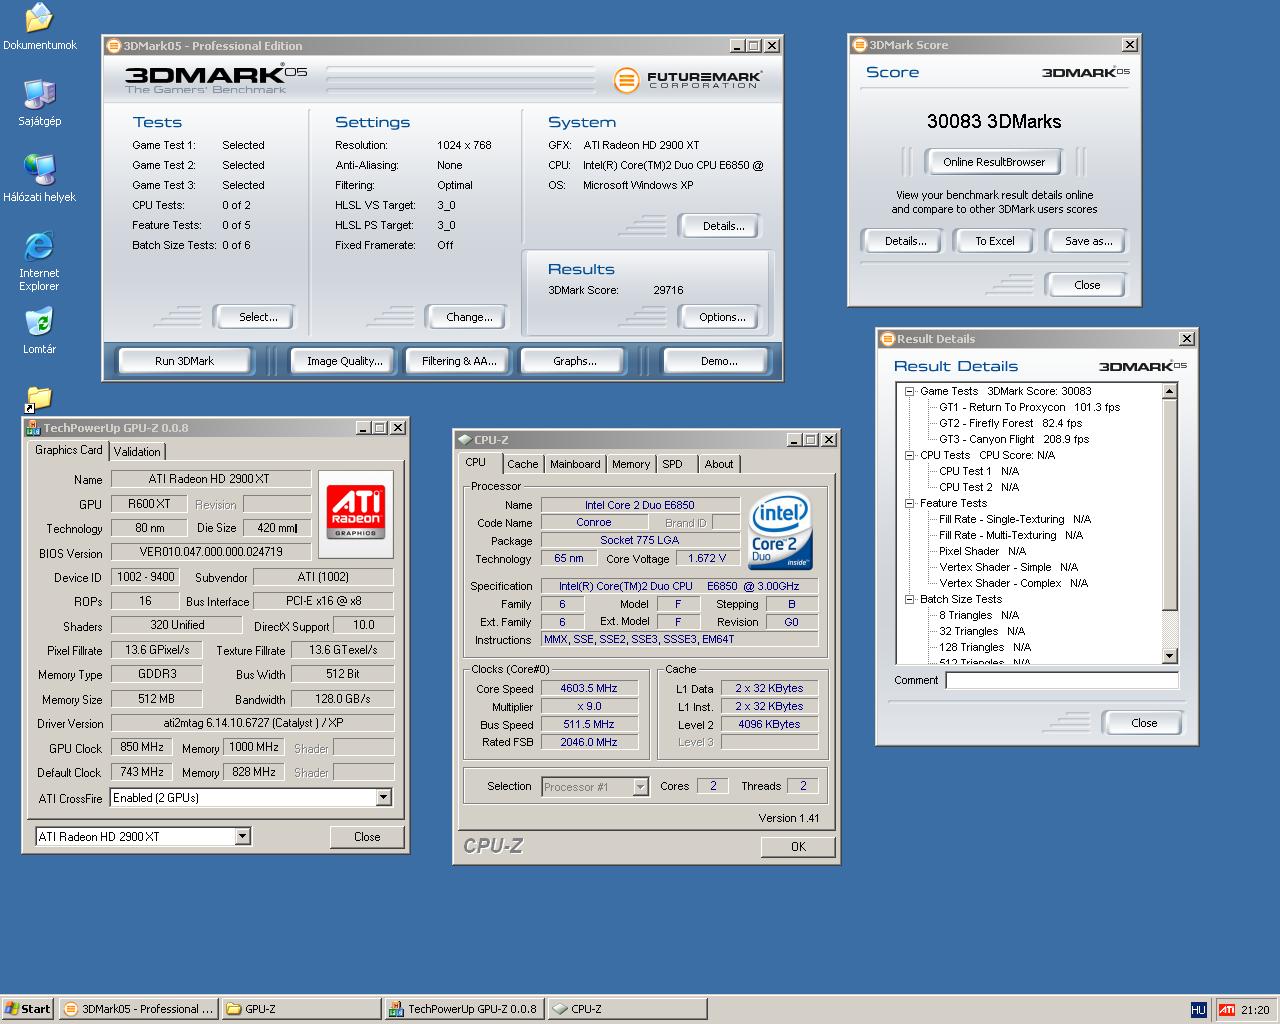Viewport: 1280px width, 1024px height.
Task: Click the GPU-Z window title icon
Action: click(34, 427)
